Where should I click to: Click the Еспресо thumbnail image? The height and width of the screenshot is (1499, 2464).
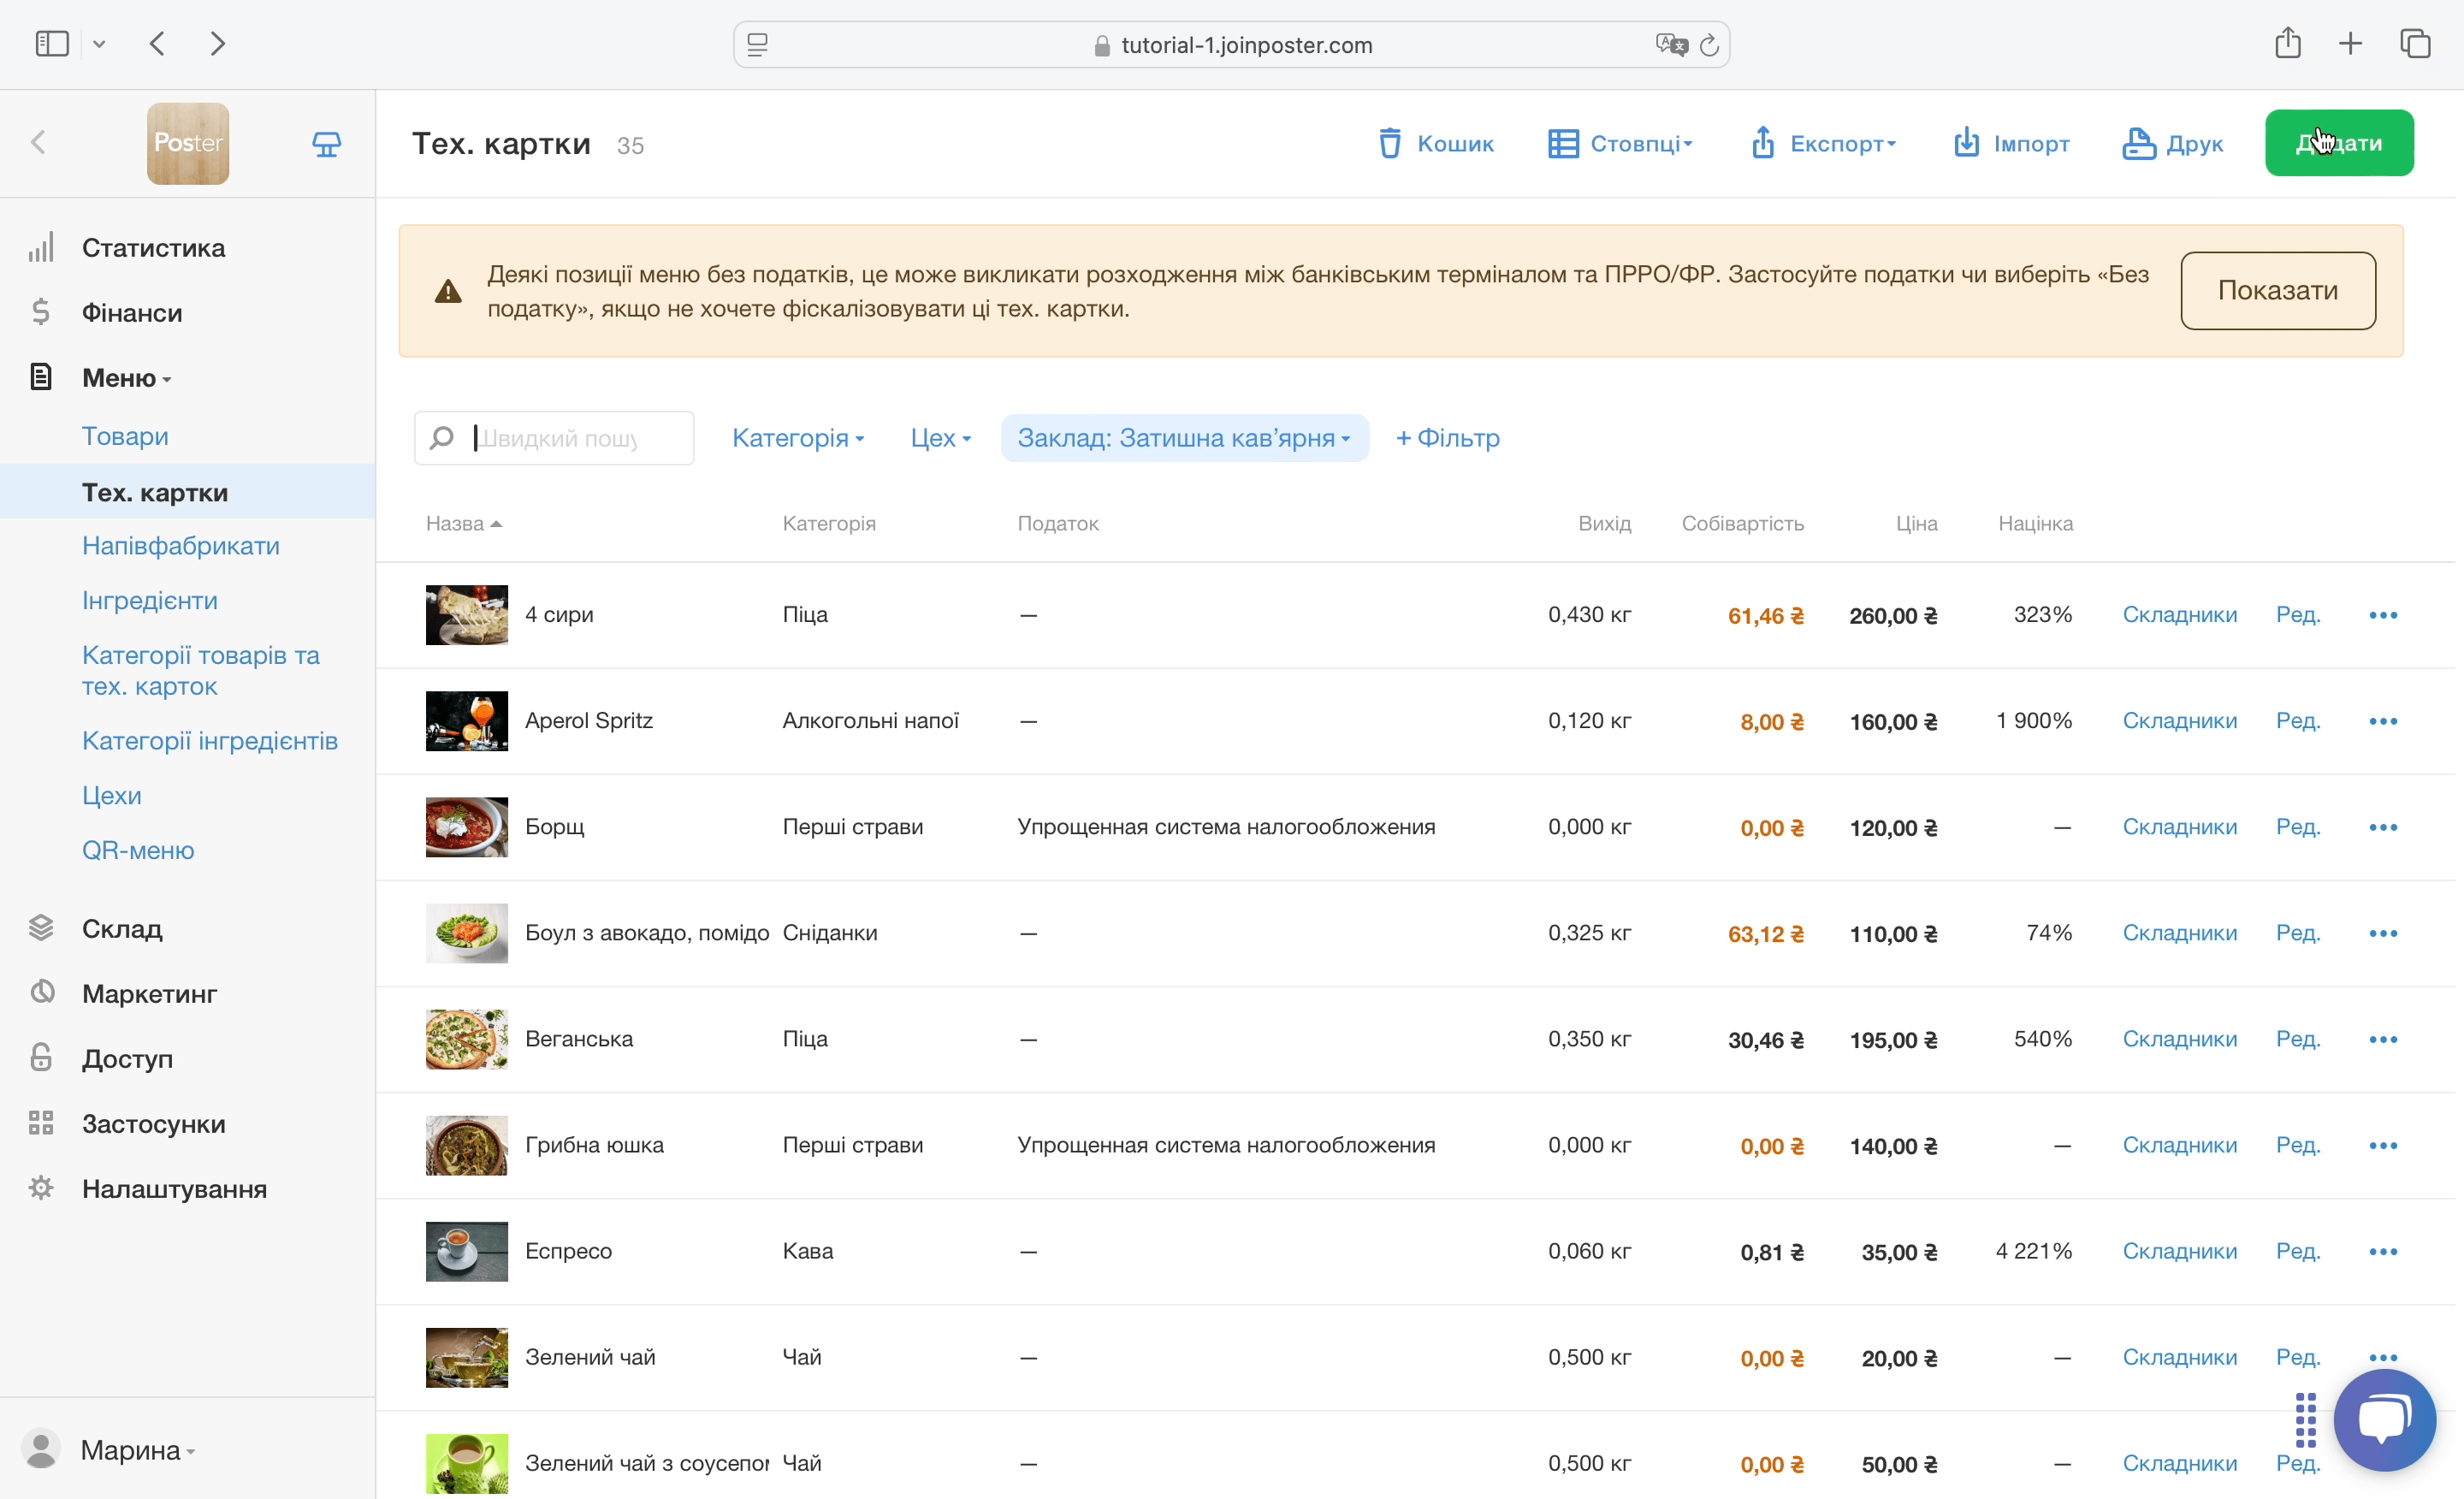click(467, 1251)
